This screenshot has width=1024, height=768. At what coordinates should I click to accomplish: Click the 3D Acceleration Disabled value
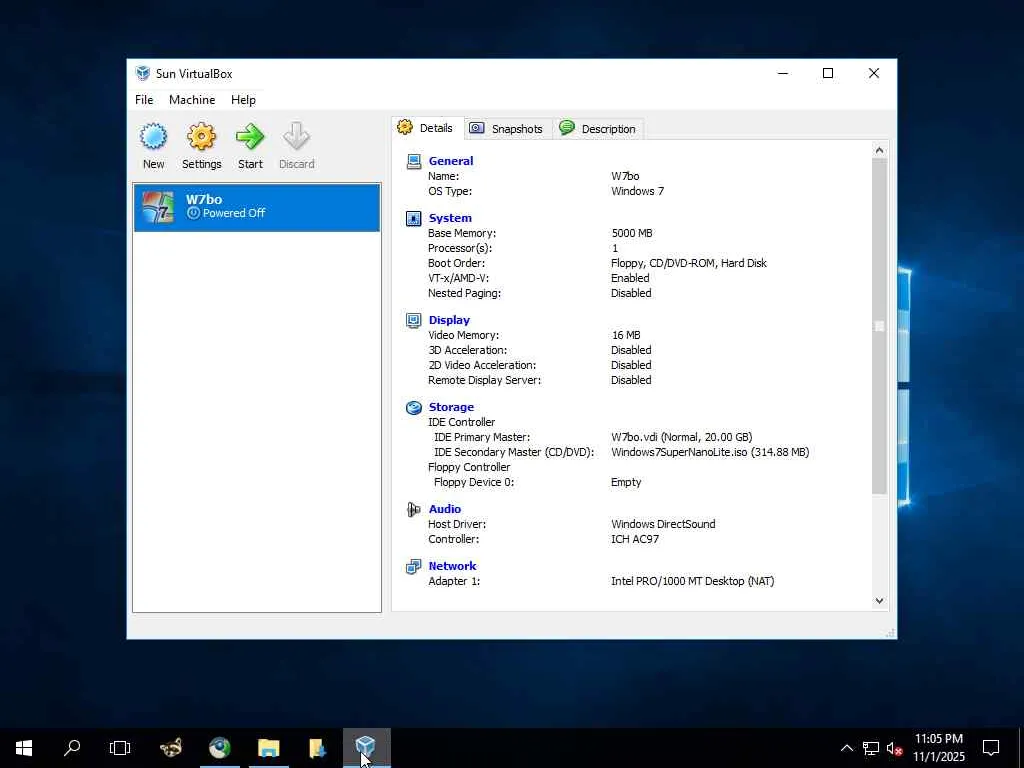click(x=631, y=350)
